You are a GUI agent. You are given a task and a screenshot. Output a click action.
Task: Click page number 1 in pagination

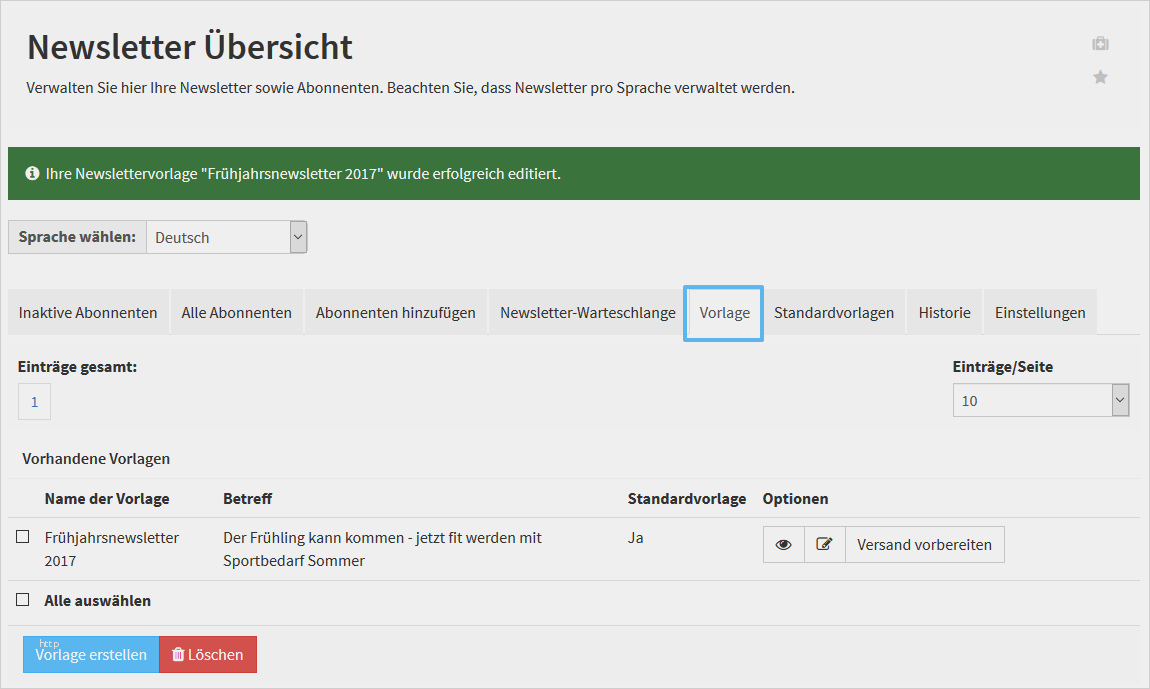[34, 402]
